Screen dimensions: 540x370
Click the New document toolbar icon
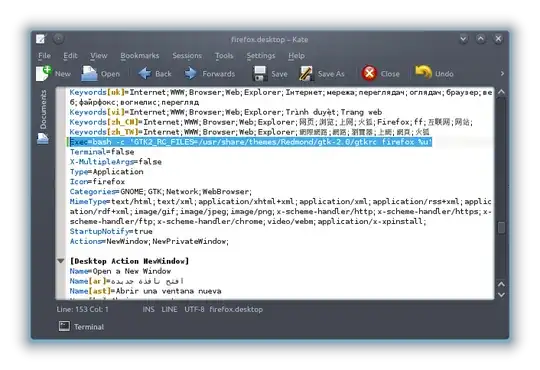click(x=44, y=73)
